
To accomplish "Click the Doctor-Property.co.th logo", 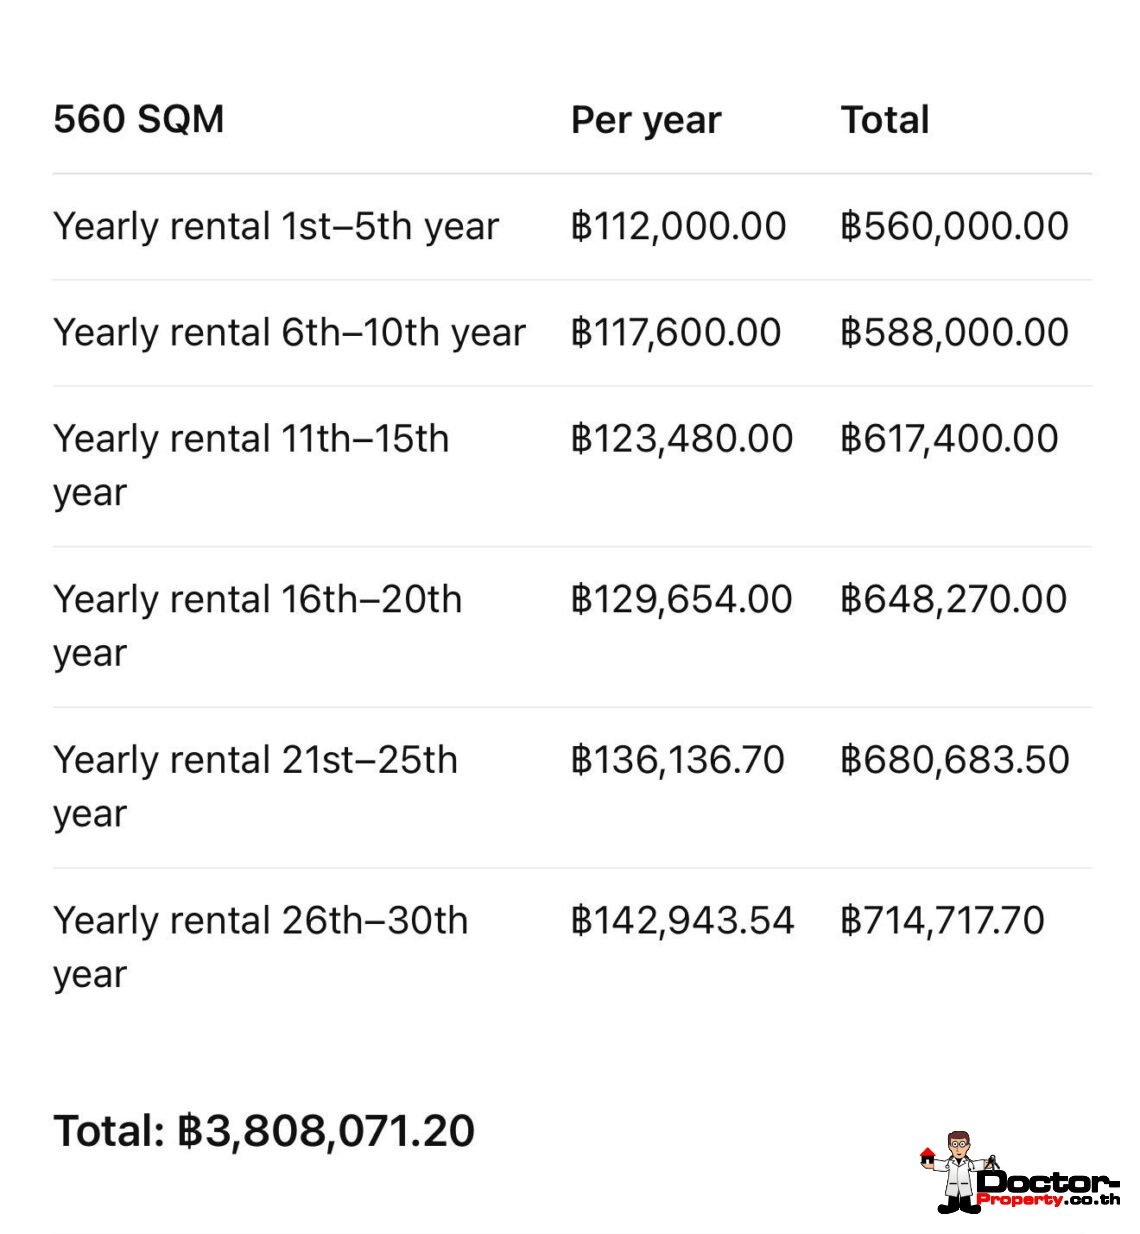I will tap(1046, 1189).
